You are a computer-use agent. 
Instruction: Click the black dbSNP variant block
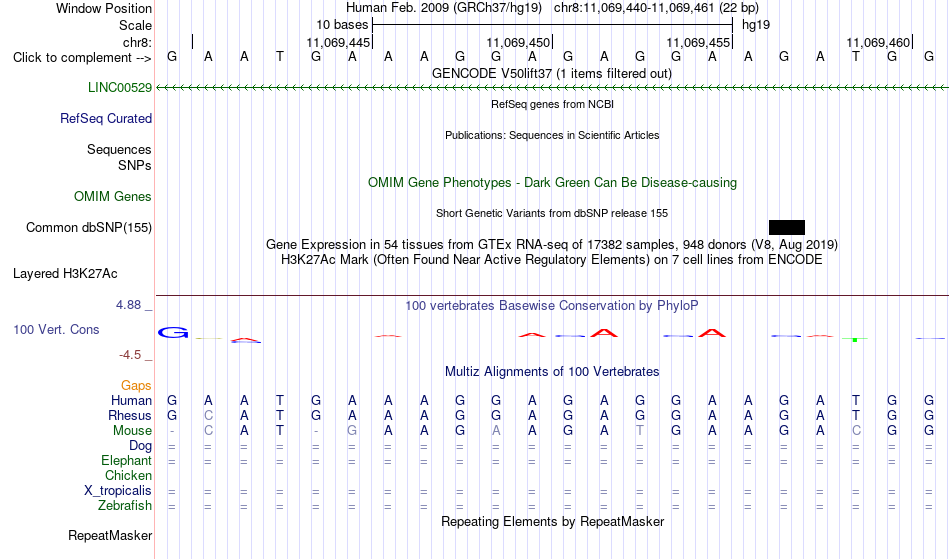(x=786, y=227)
